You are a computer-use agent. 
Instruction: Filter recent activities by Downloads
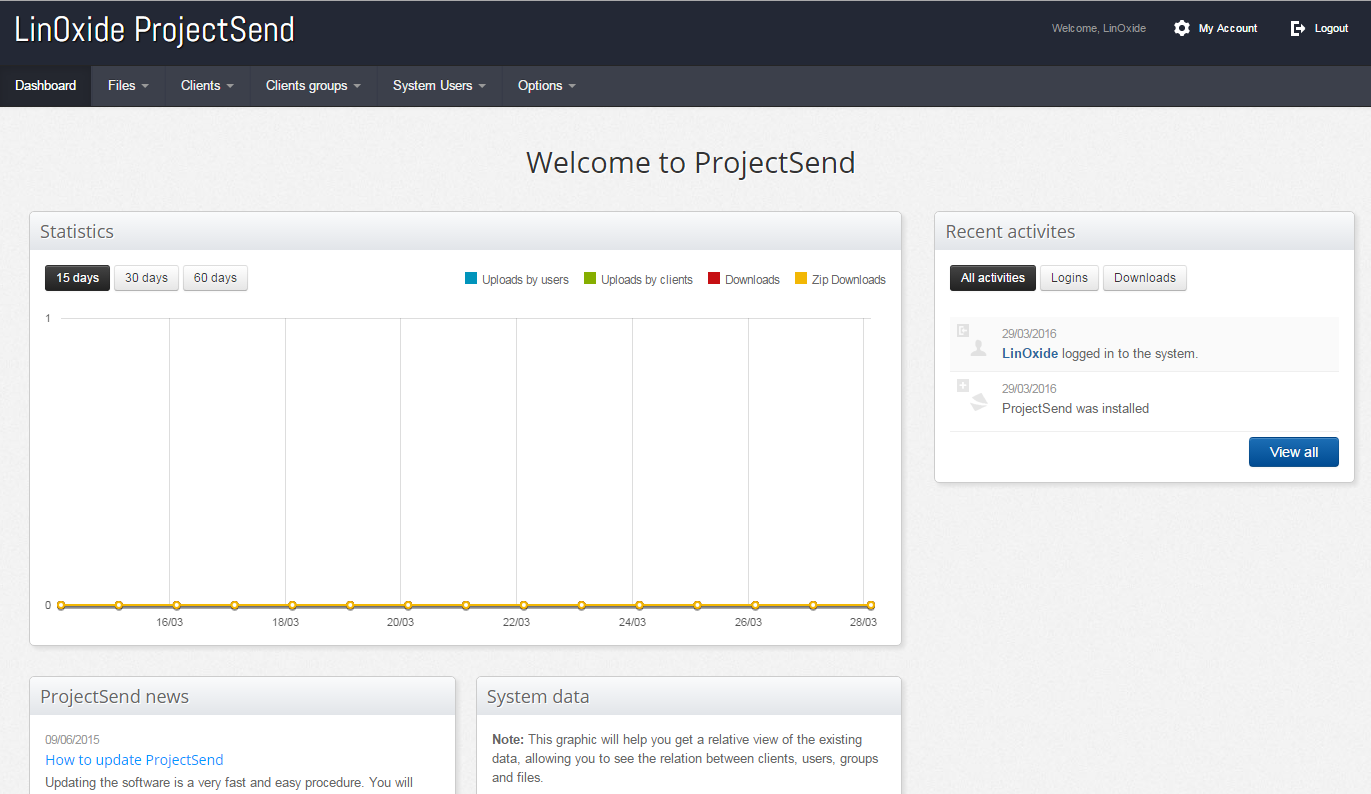(1145, 278)
